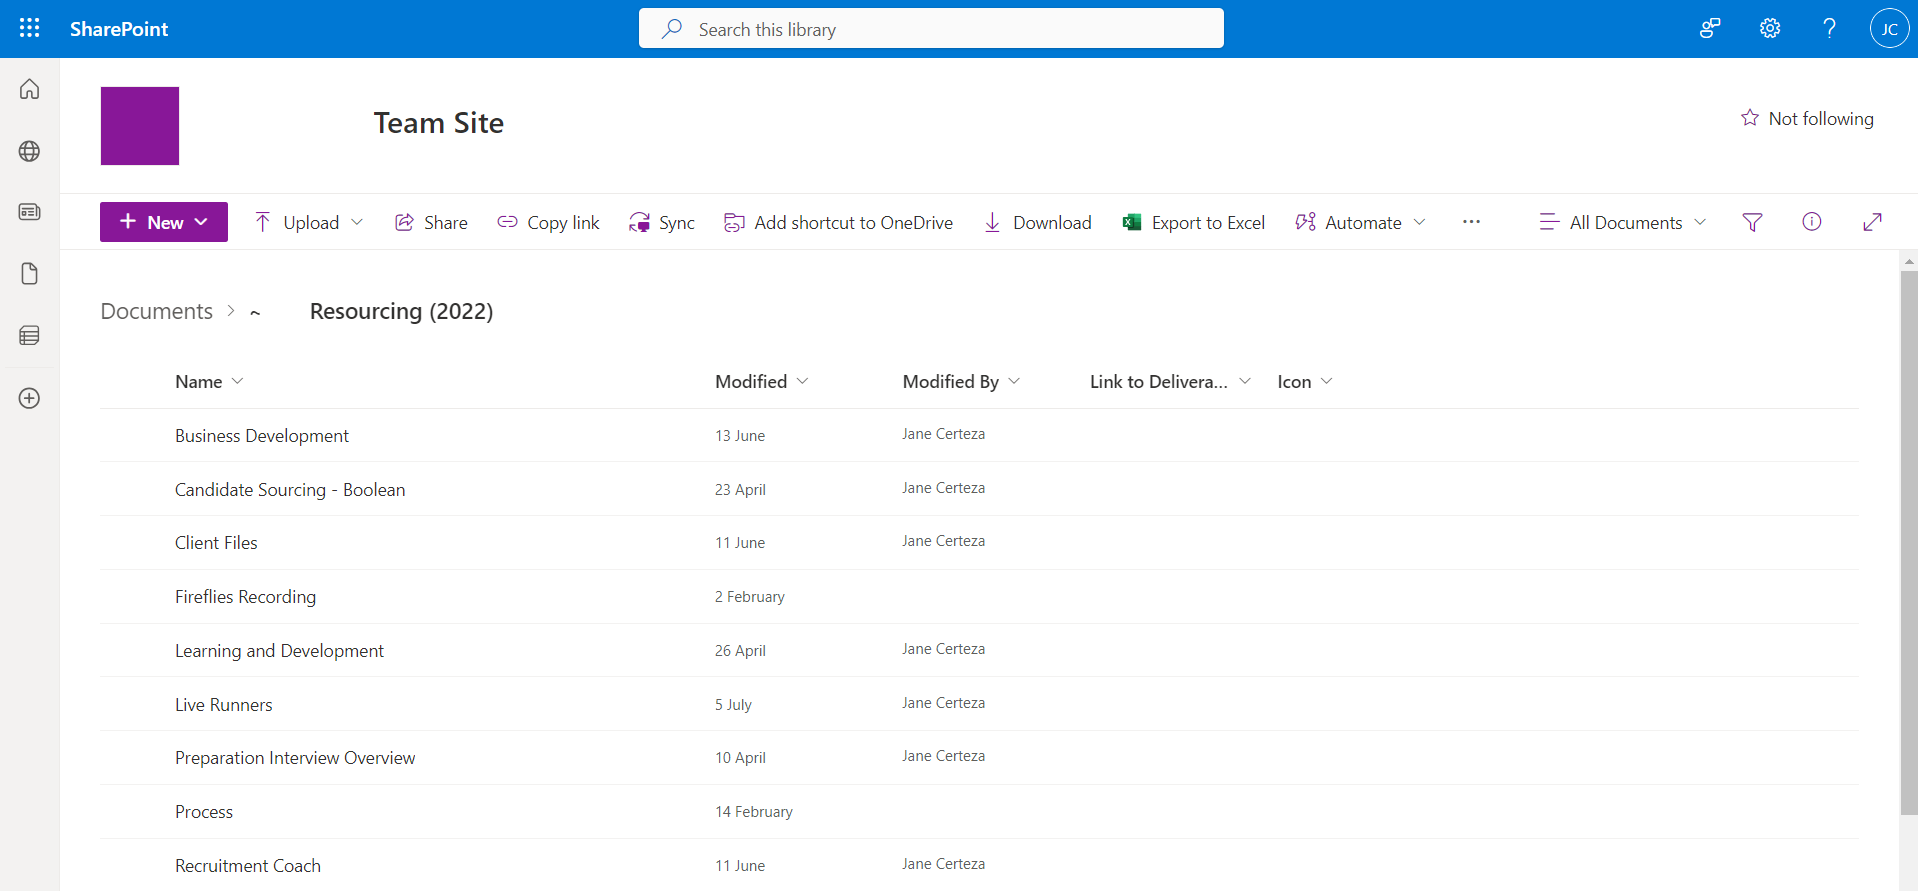
Task: Open the Modified column sort dropdown
Action: [761, 381]
